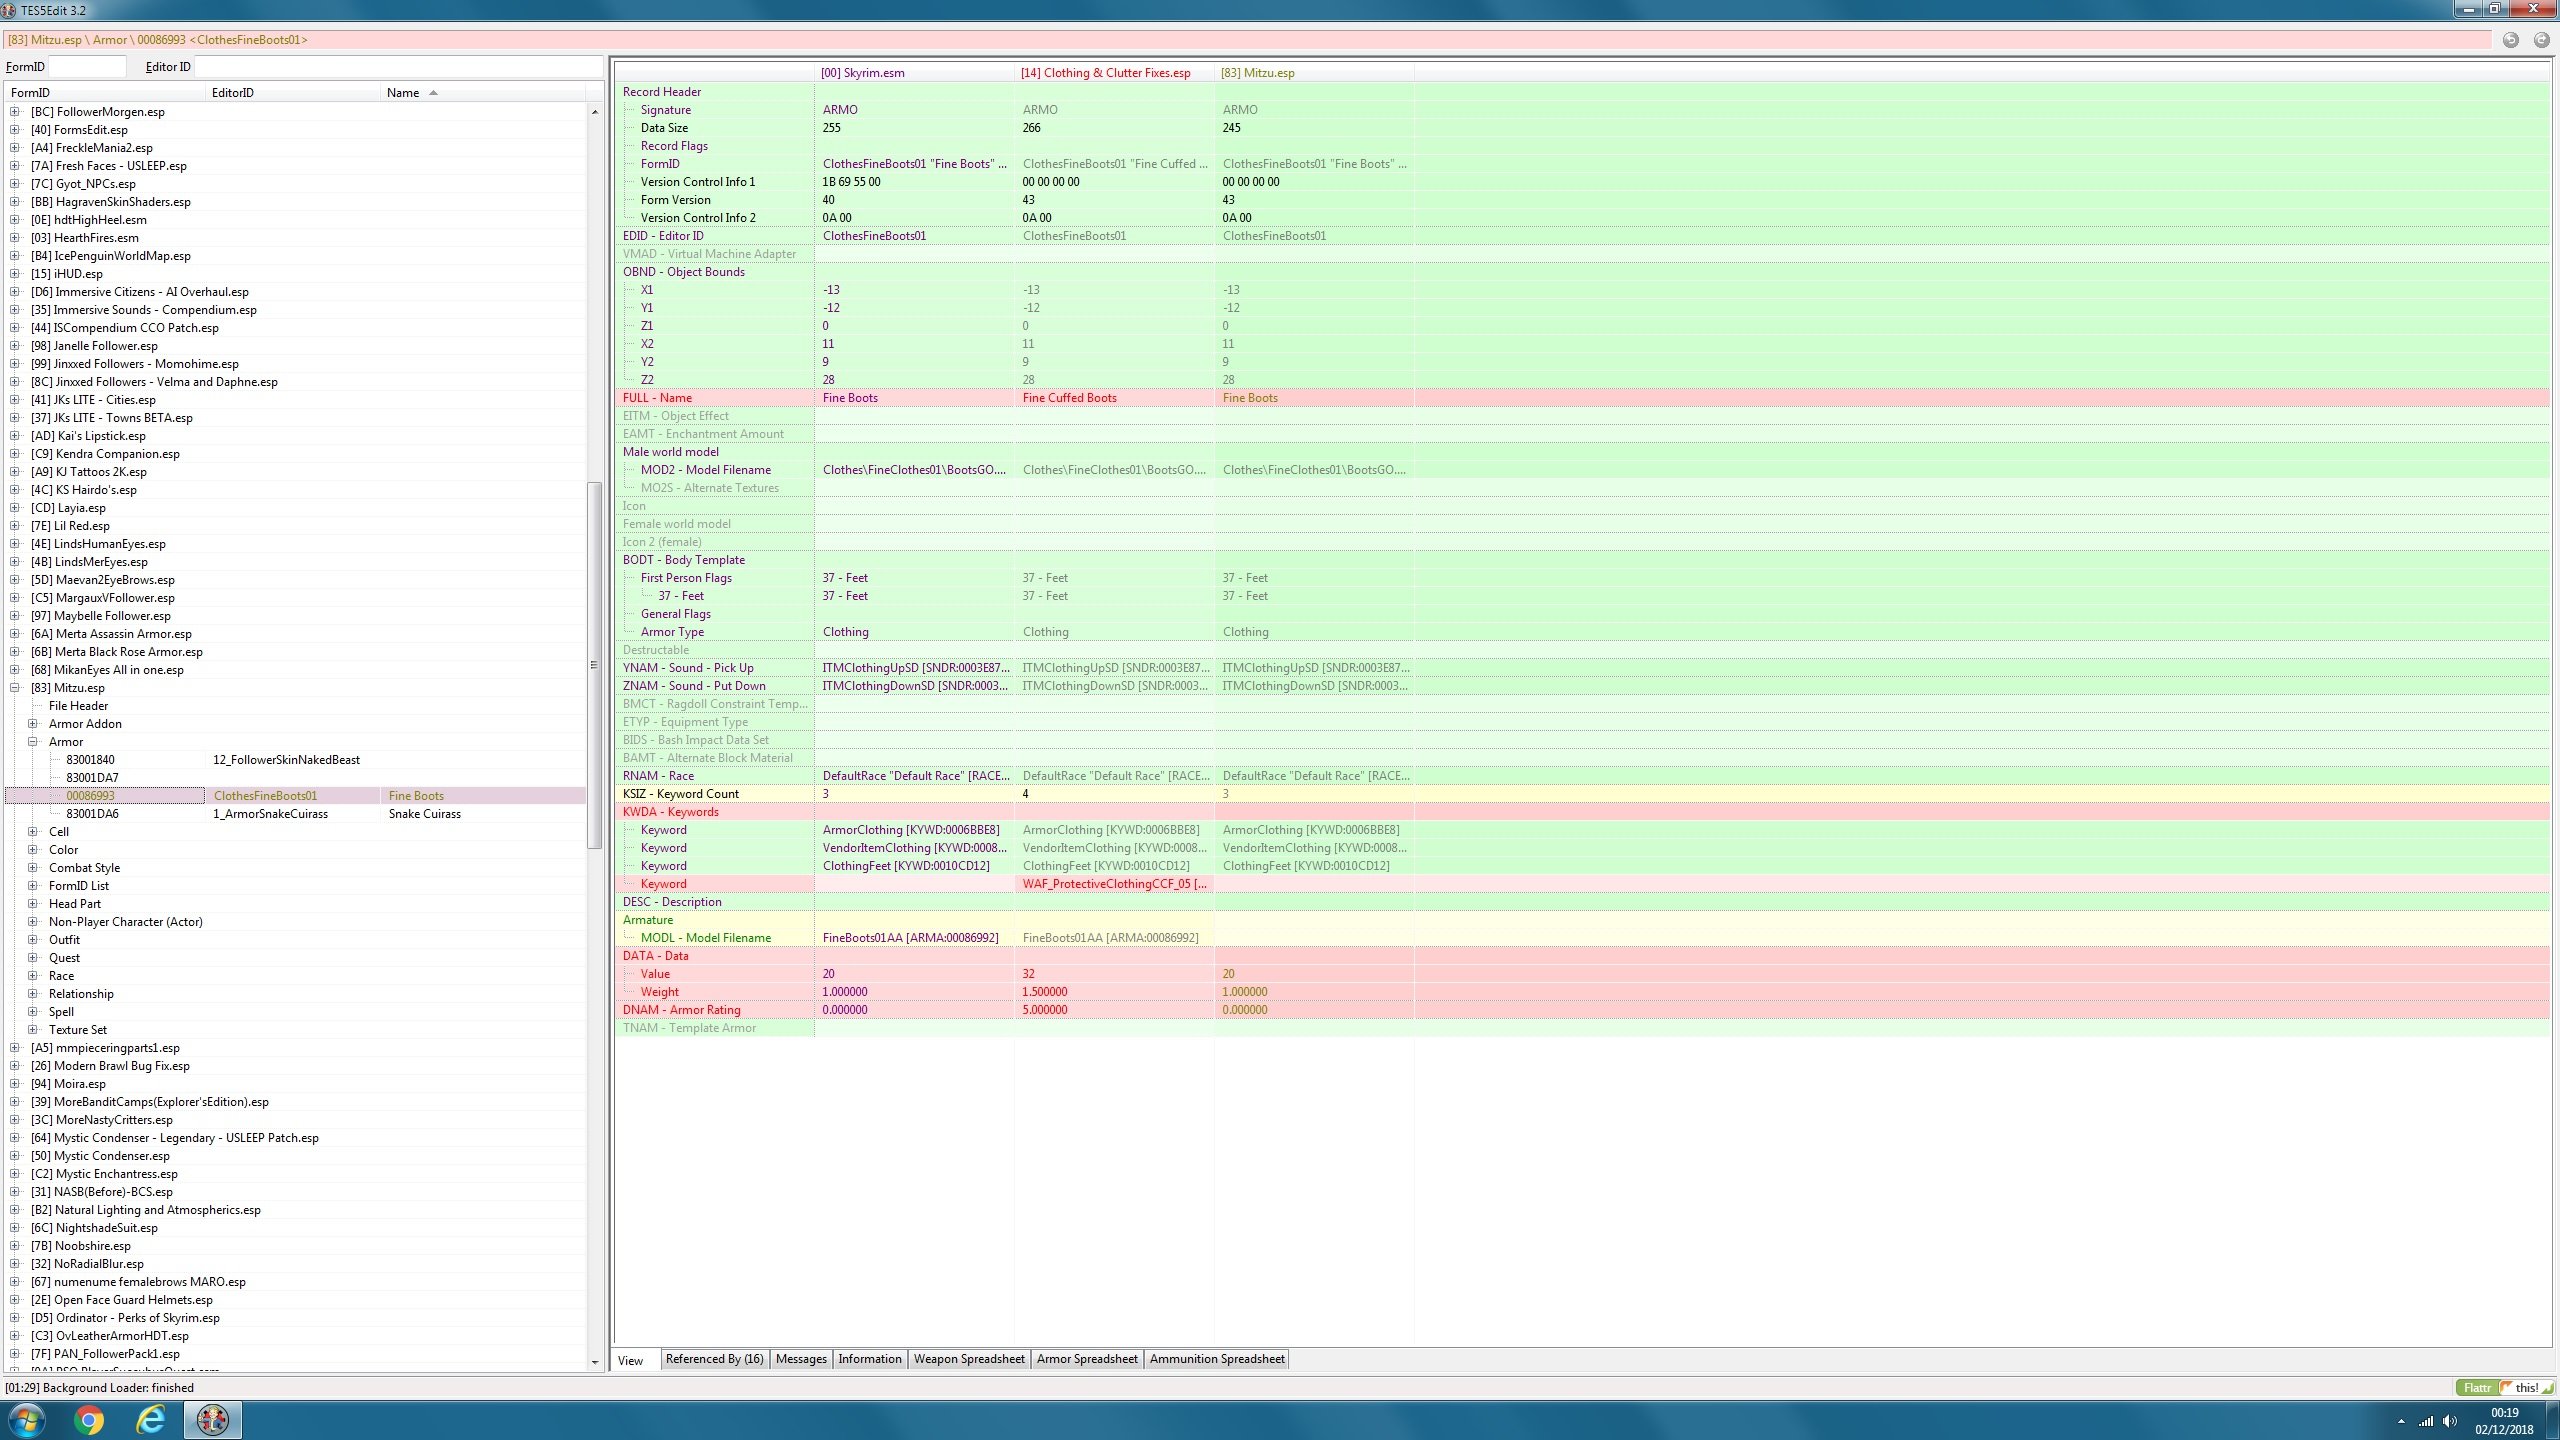Collapse the [83] Mitzu.esp node
2560x1440 pixels.
15,688
